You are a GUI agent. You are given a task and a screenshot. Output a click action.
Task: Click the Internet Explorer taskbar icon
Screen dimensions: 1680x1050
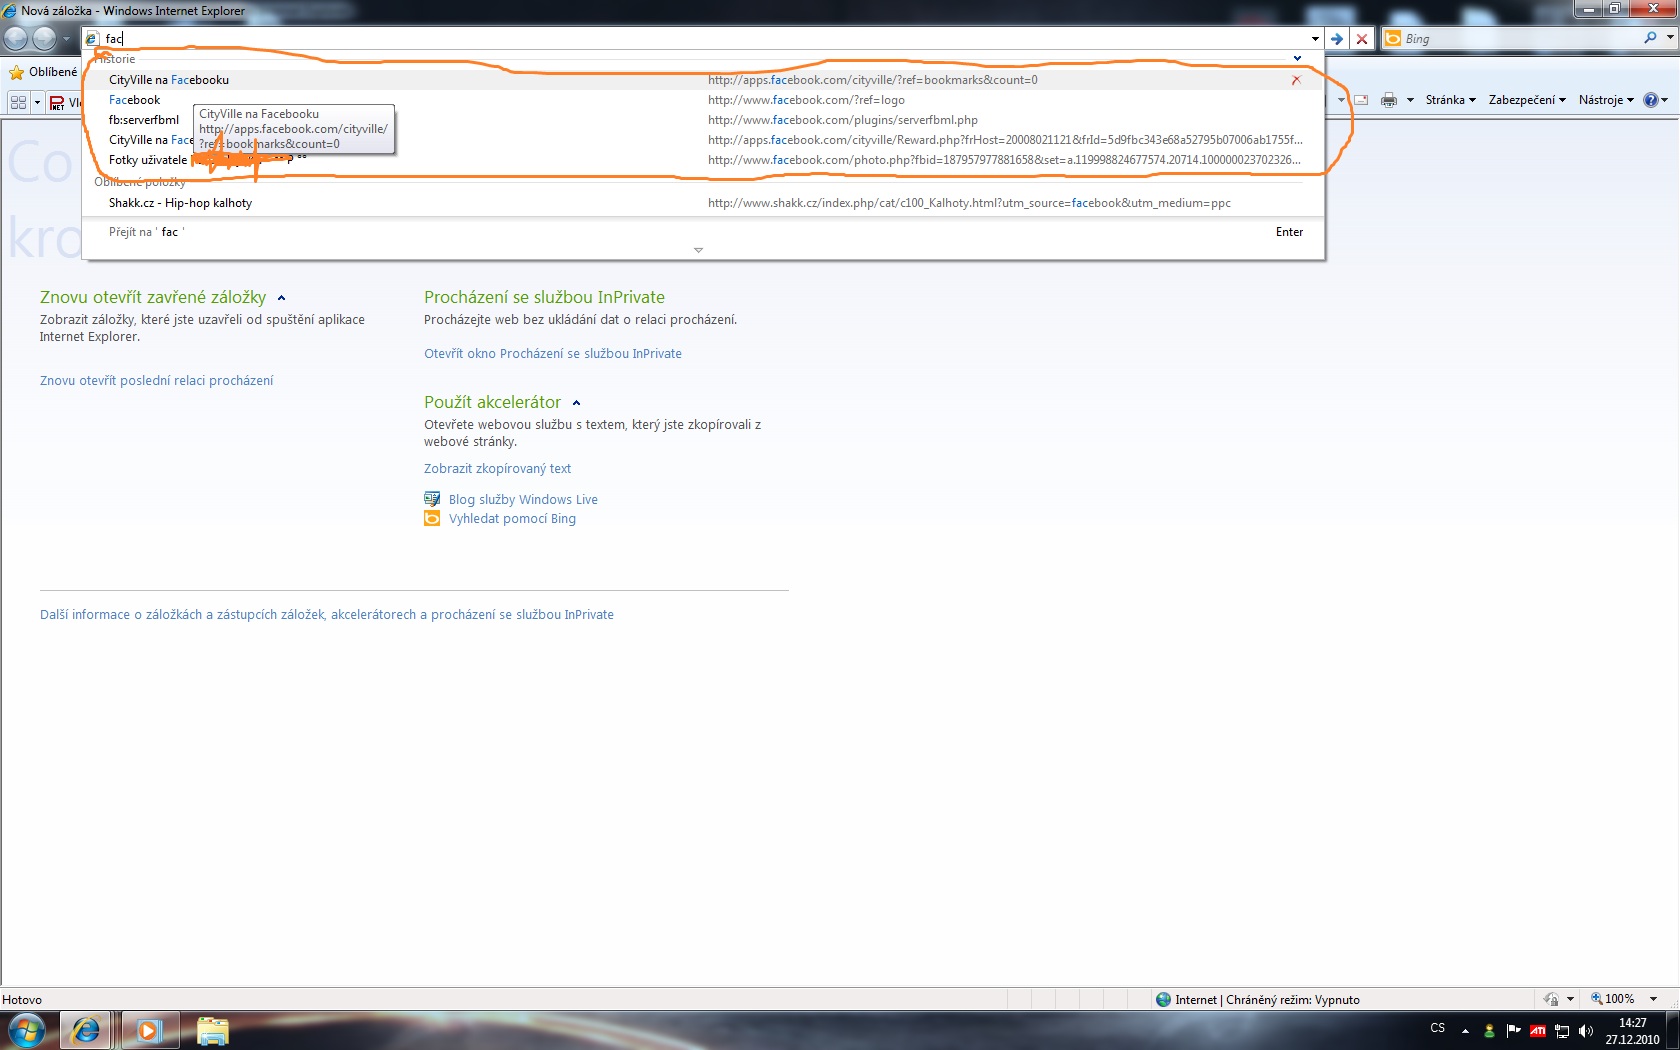(86, 1030)
